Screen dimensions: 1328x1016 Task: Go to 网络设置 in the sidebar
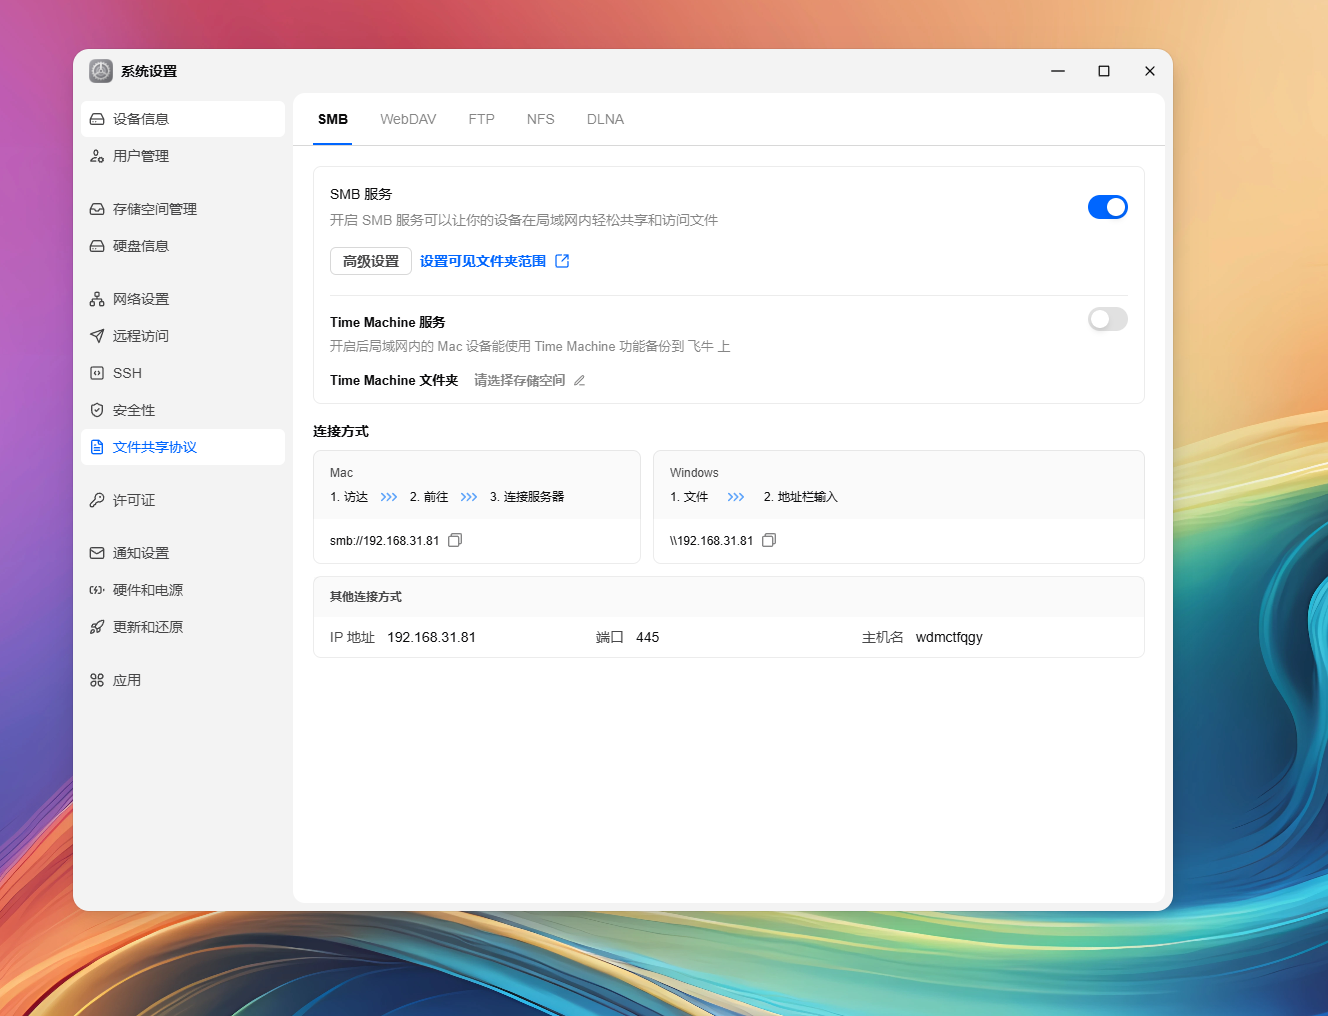tap(183, 299)
